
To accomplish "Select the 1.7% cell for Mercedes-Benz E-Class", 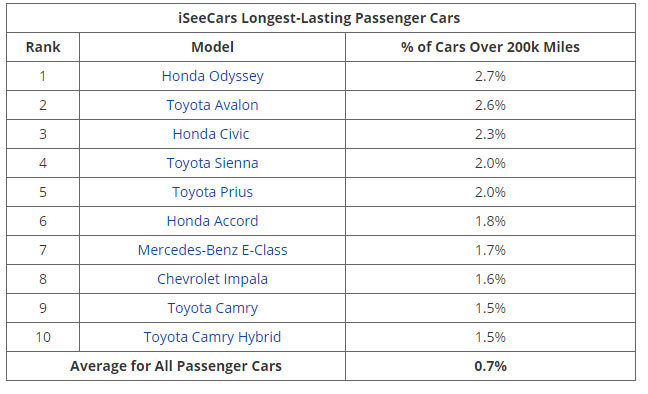I will [x=490, y=250].
